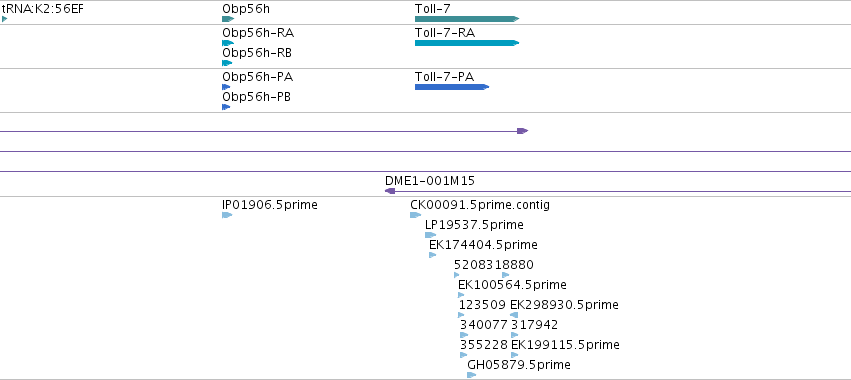Select the LP19537.5prime EST marker
Screen dimensions: 851x380
[x=430, y=235]
